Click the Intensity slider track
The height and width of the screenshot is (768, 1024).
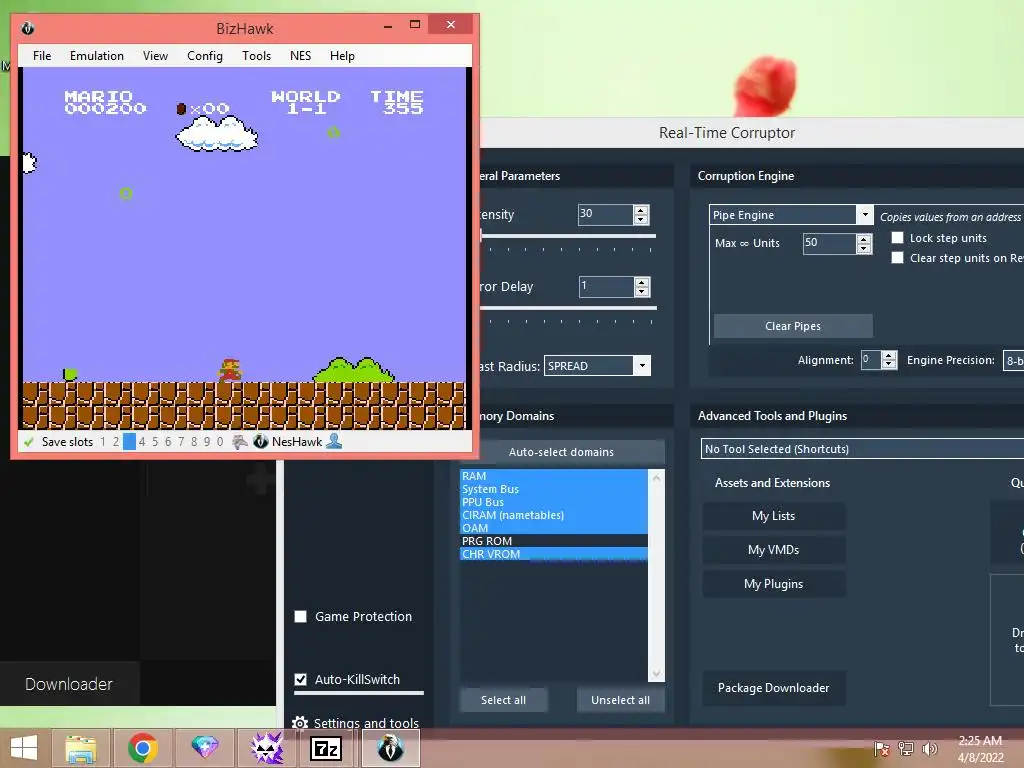(x=567, y=236)
